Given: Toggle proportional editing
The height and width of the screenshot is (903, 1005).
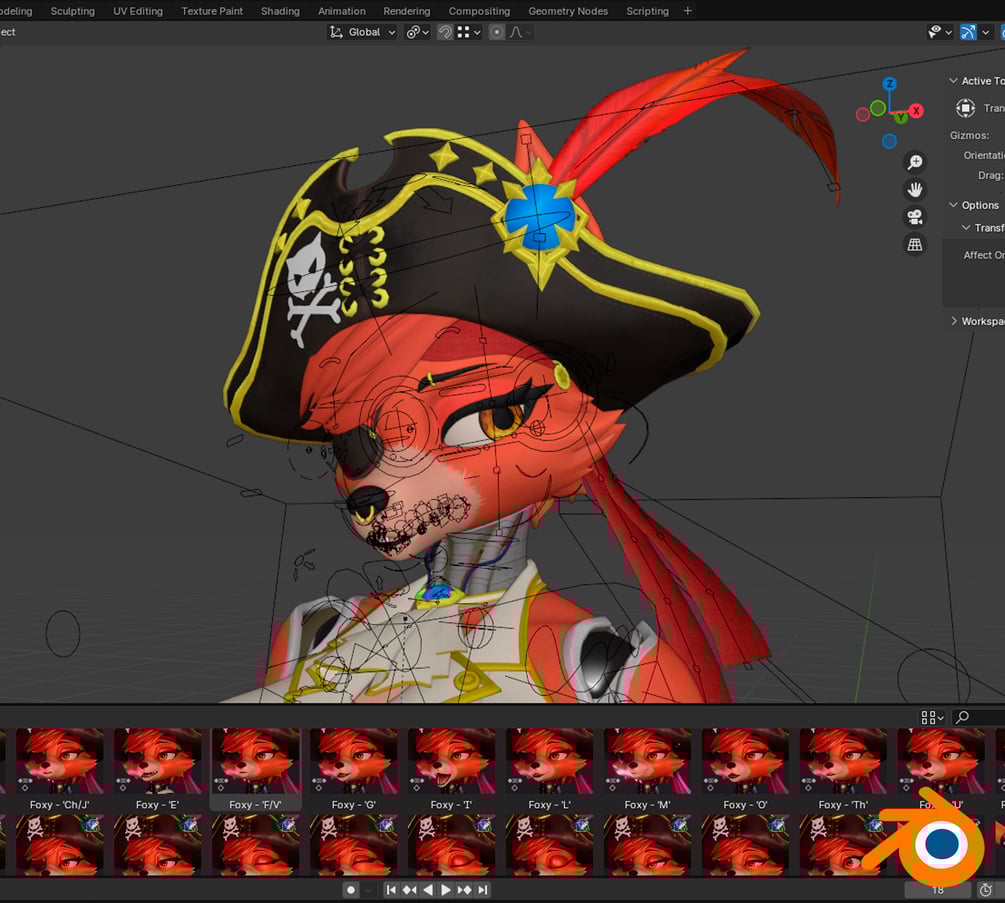Looking at the screenshot, I should tap(496, 32).
